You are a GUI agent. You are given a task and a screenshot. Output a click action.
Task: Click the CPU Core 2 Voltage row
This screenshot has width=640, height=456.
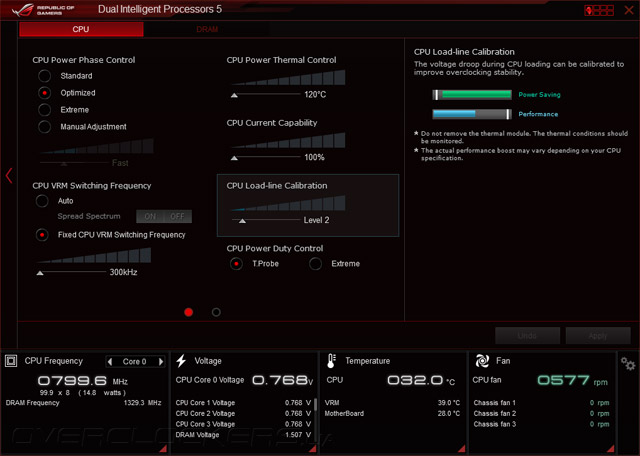coord(243,414)
